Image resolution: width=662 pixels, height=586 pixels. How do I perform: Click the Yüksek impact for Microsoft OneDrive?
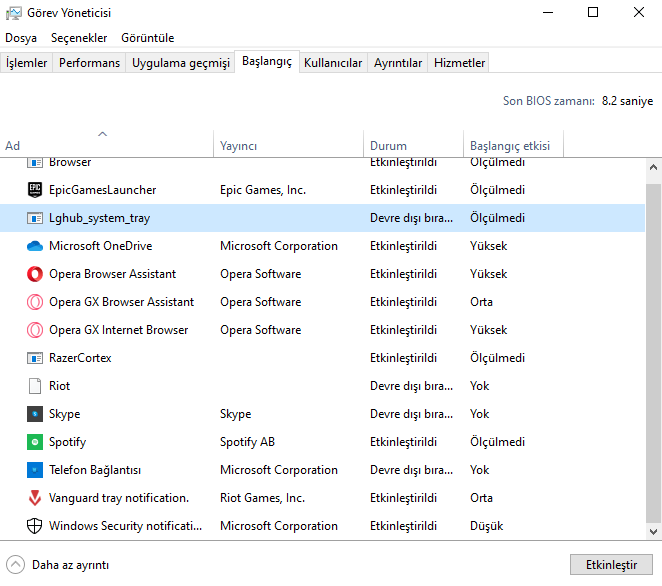[x=488, y=246]
